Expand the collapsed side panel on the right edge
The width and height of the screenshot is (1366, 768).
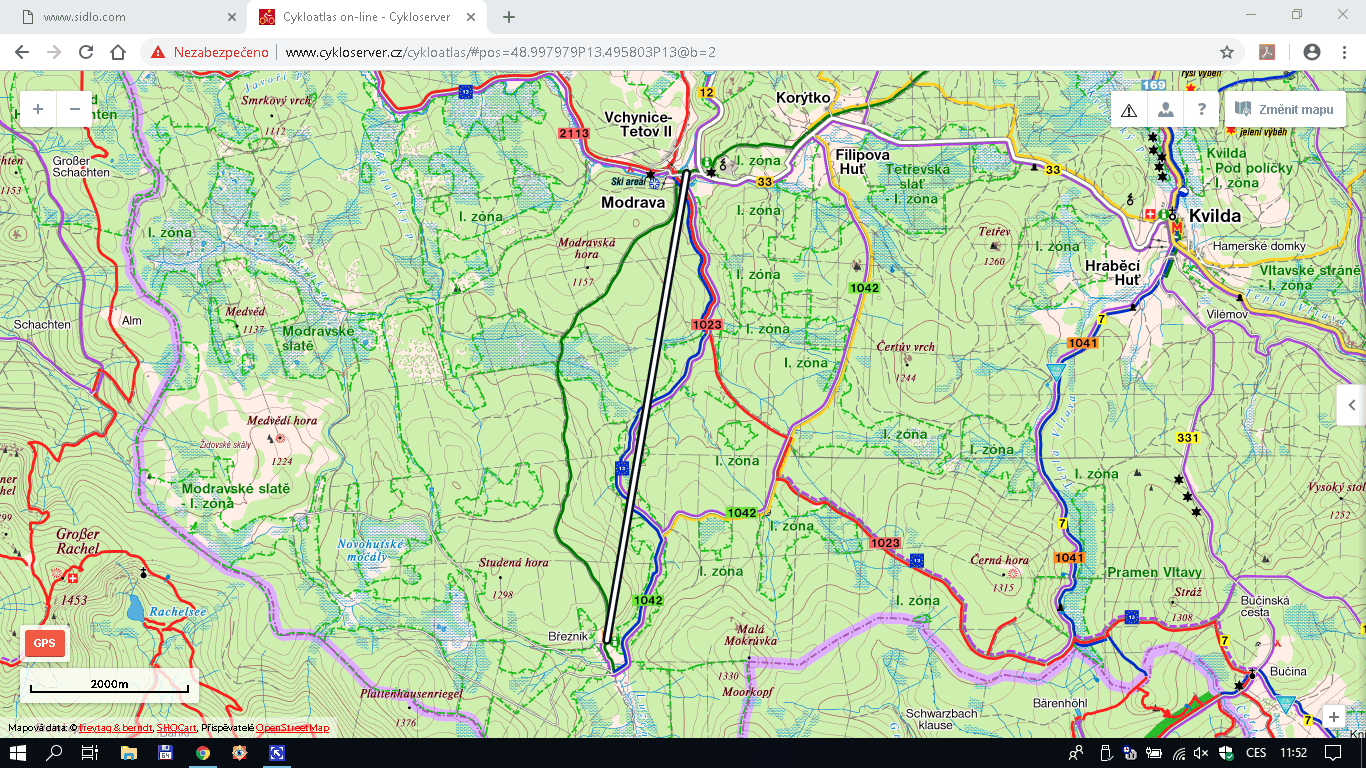(x=1352, y=405)
